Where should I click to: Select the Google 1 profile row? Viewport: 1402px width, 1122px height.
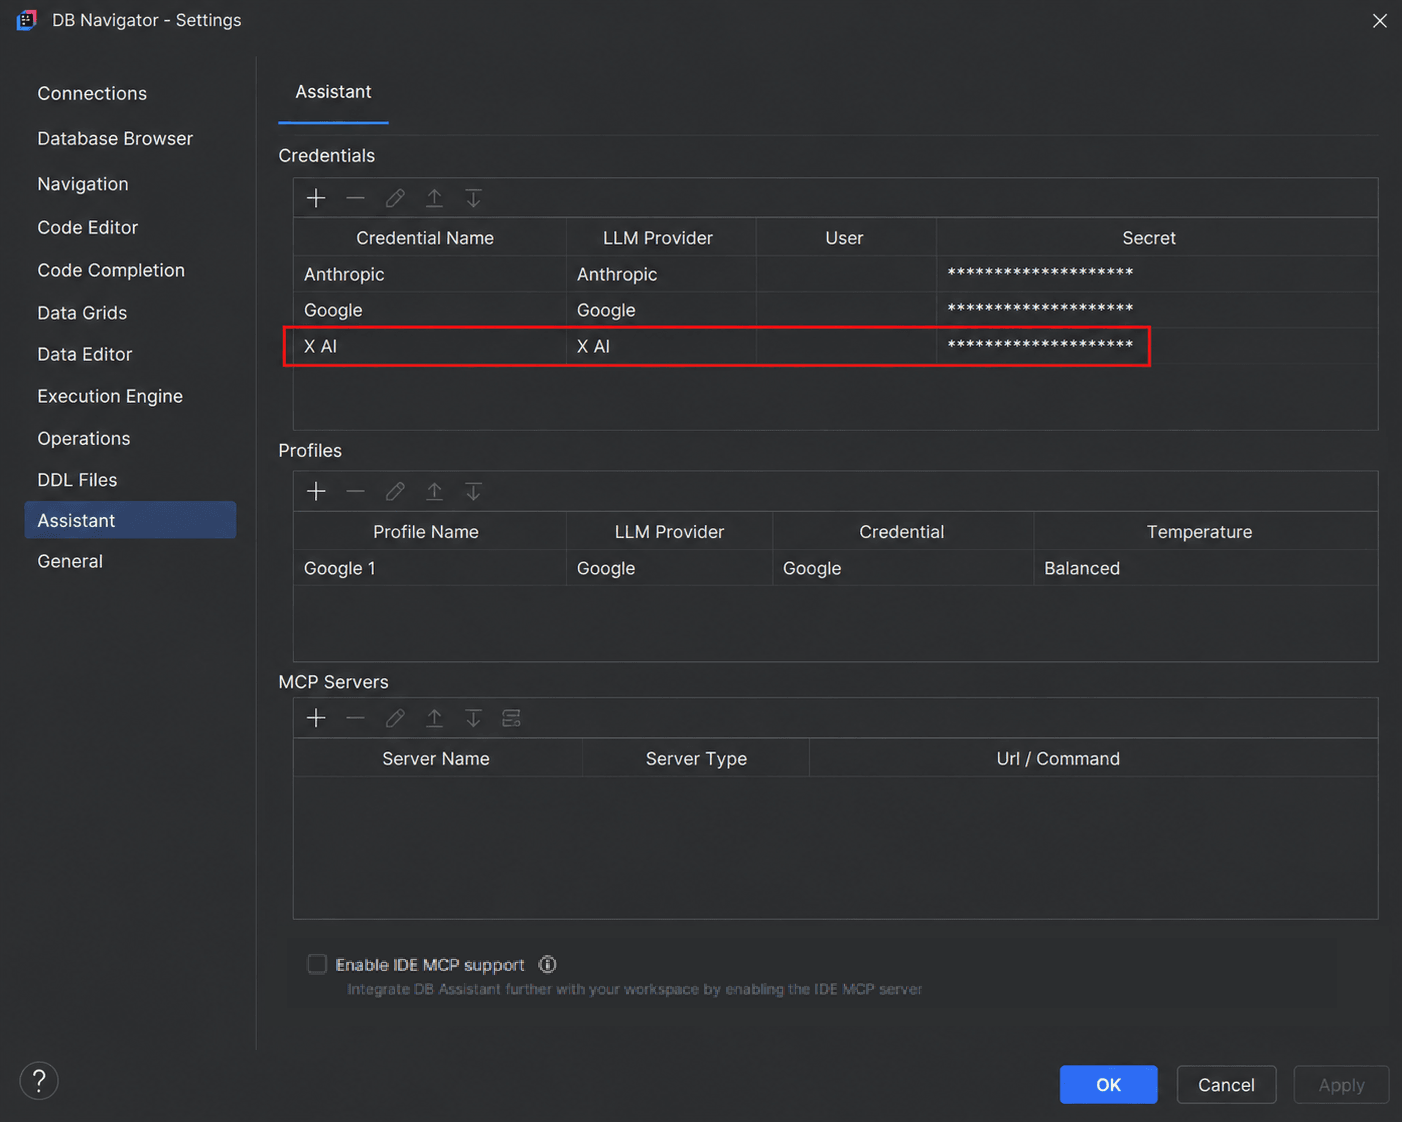835,568
